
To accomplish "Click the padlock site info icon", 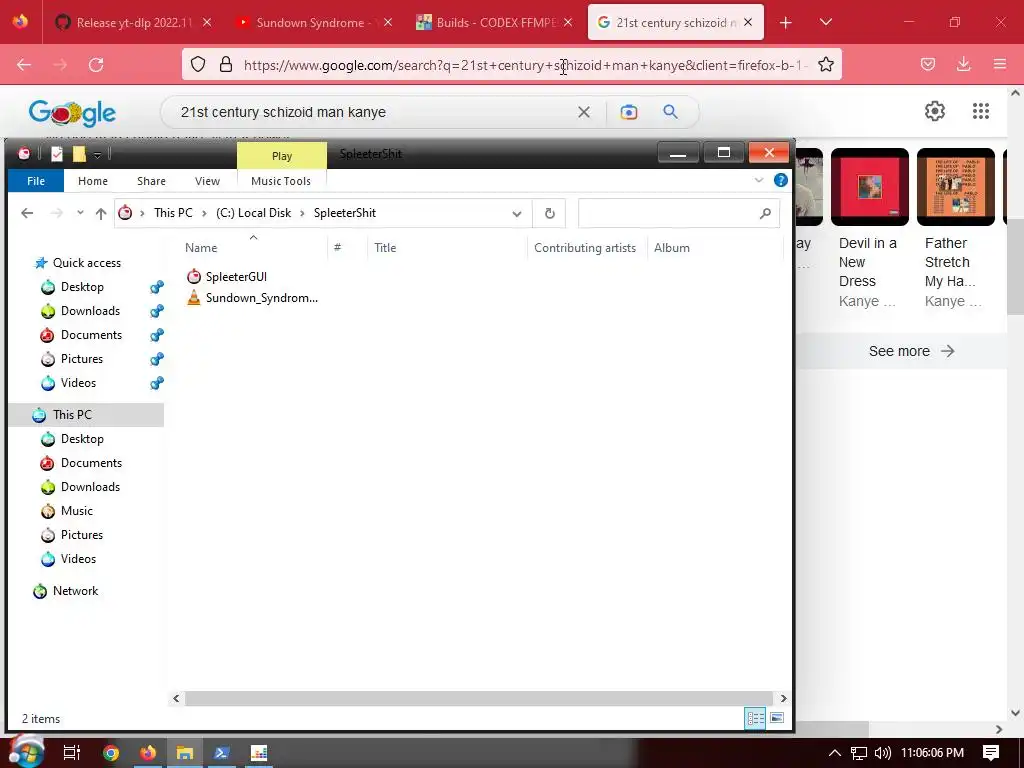I will (226, 65).
